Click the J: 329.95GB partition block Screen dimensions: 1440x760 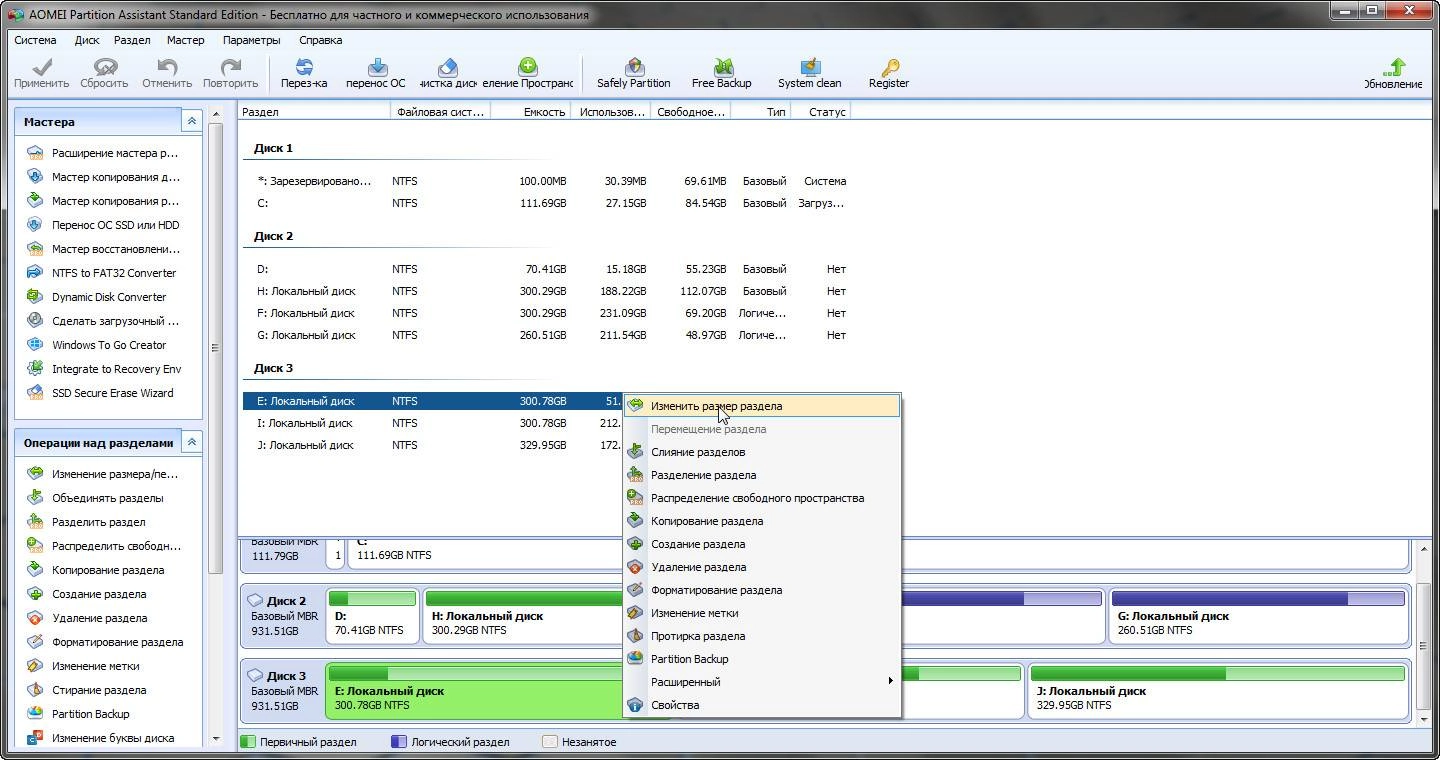tap(1217, 691)
